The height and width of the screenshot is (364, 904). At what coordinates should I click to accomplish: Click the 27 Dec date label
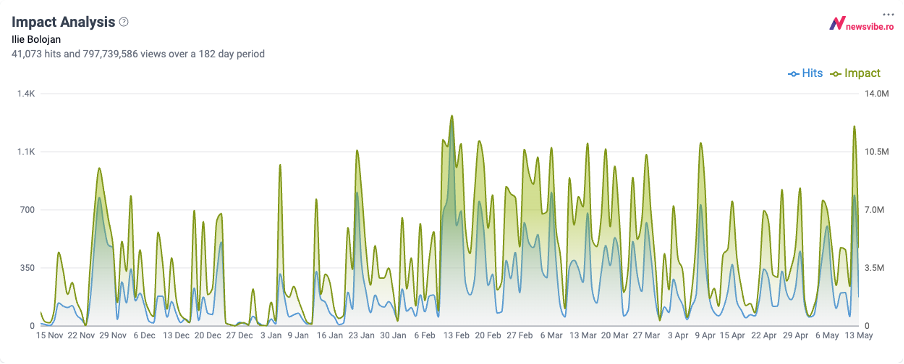[239, 335]
